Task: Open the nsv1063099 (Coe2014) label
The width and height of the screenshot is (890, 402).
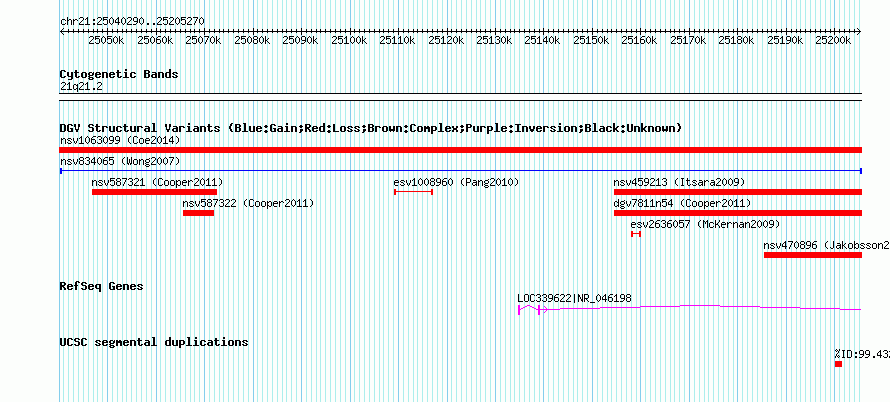Action: [x=120, y=140]
